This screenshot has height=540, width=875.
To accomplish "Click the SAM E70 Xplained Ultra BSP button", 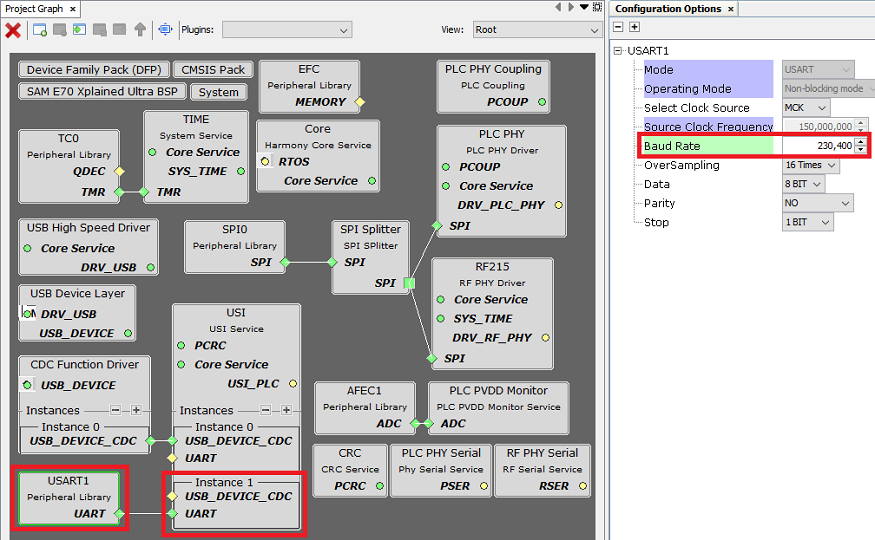I will coord(102,92).
